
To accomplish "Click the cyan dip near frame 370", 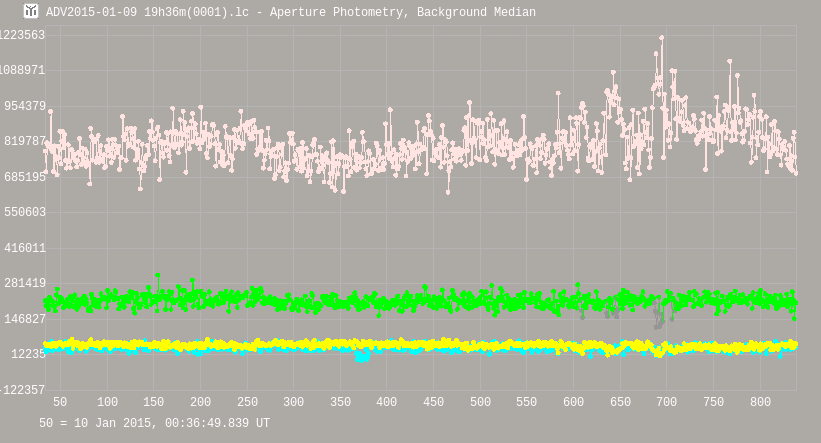I will tap(362, 355).
